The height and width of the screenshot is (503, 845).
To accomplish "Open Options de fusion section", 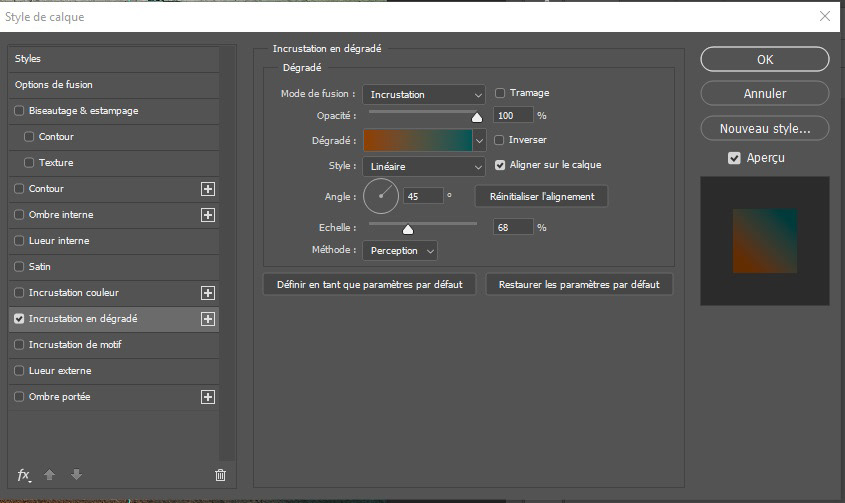I will pos(114,85).
